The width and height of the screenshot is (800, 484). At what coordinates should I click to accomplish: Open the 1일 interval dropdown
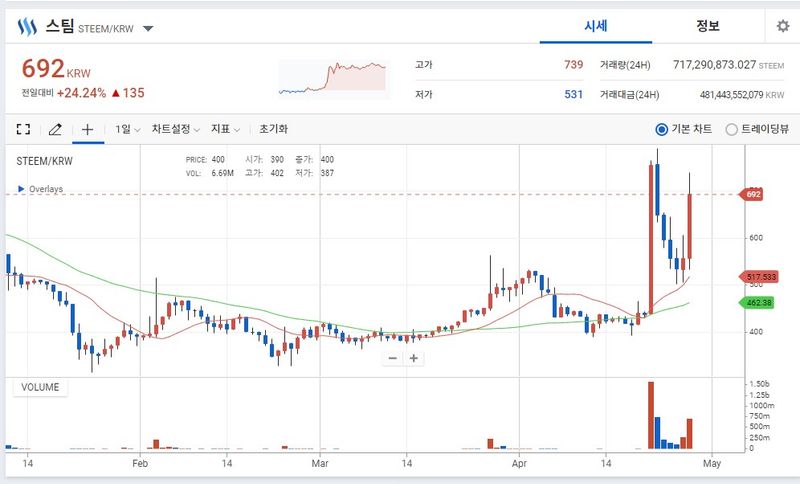(x=128, y=130)
